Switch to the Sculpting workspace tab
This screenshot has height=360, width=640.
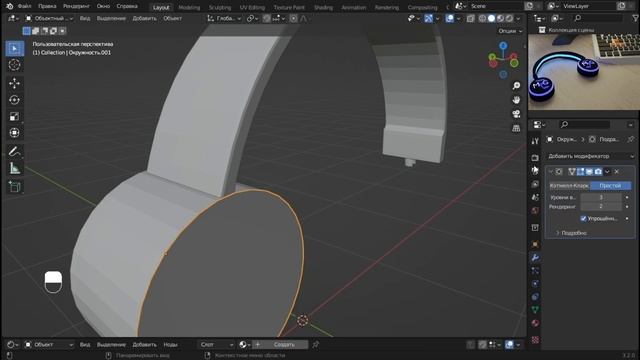(220, 7)
